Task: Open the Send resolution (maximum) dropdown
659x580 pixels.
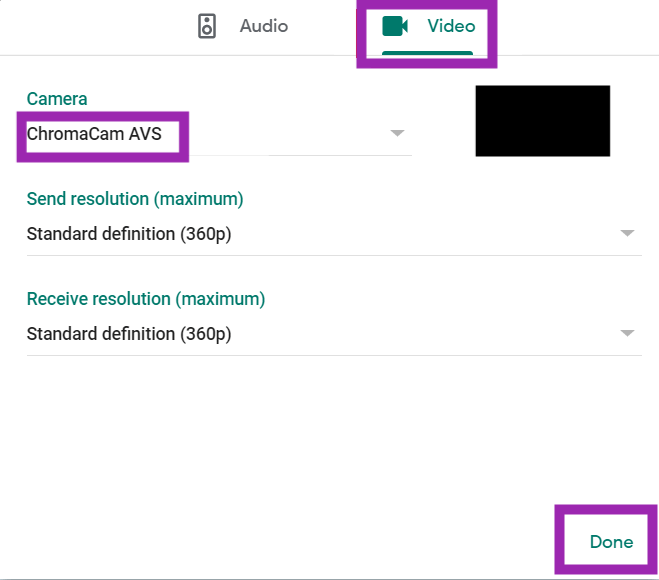Action: (x=334, y=234)
